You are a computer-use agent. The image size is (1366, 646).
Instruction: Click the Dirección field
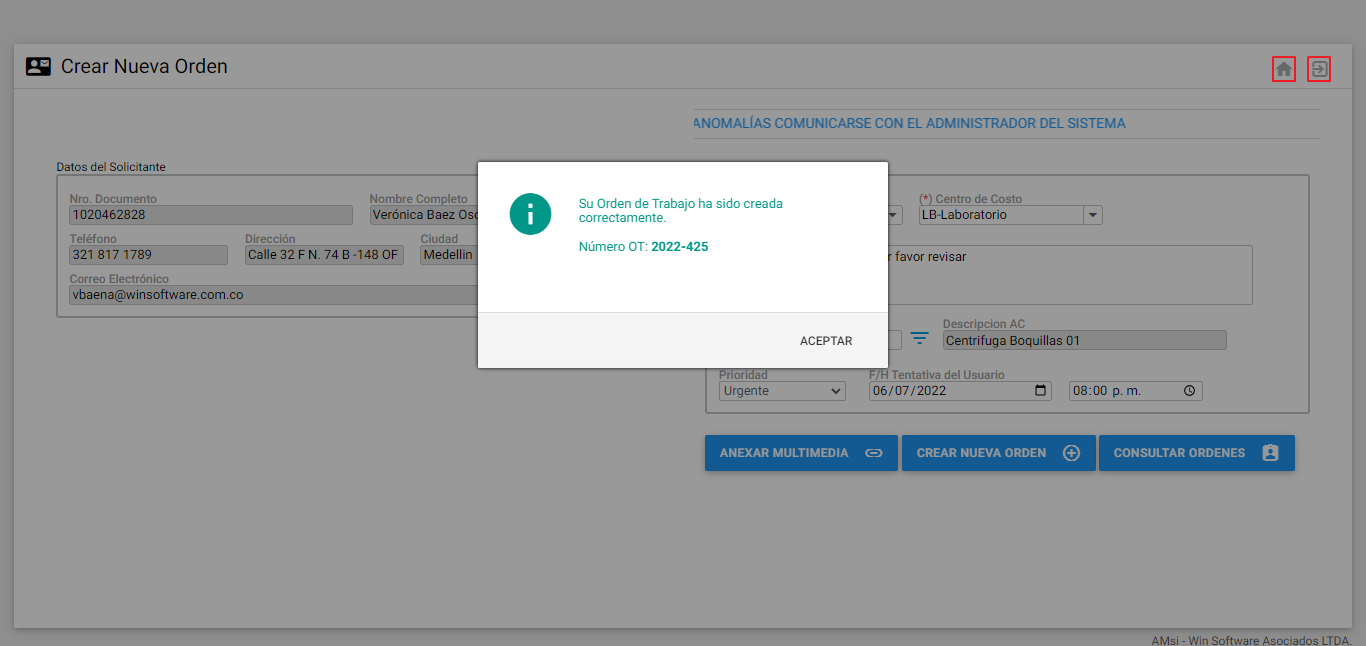(324, 255)
